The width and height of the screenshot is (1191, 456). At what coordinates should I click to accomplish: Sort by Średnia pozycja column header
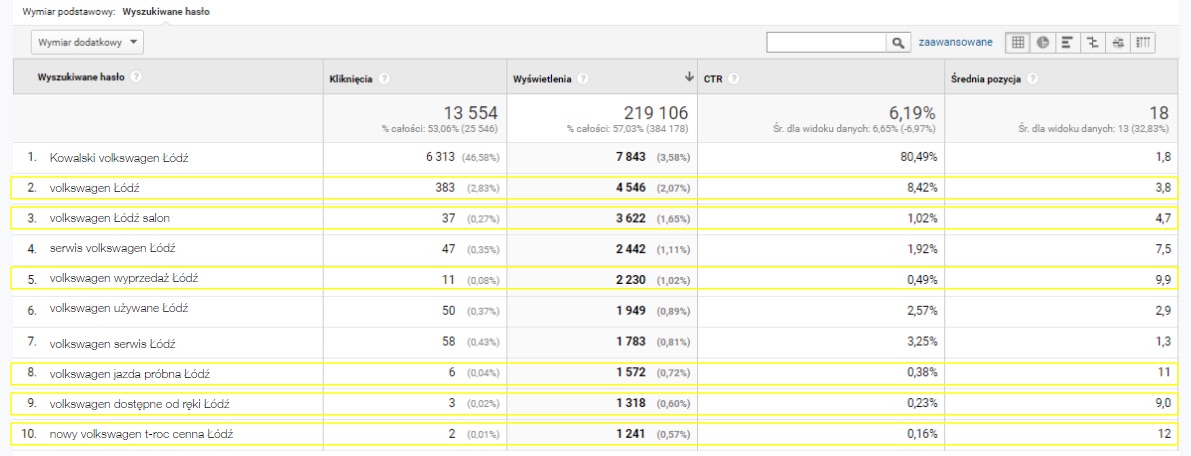coord(987,79)
